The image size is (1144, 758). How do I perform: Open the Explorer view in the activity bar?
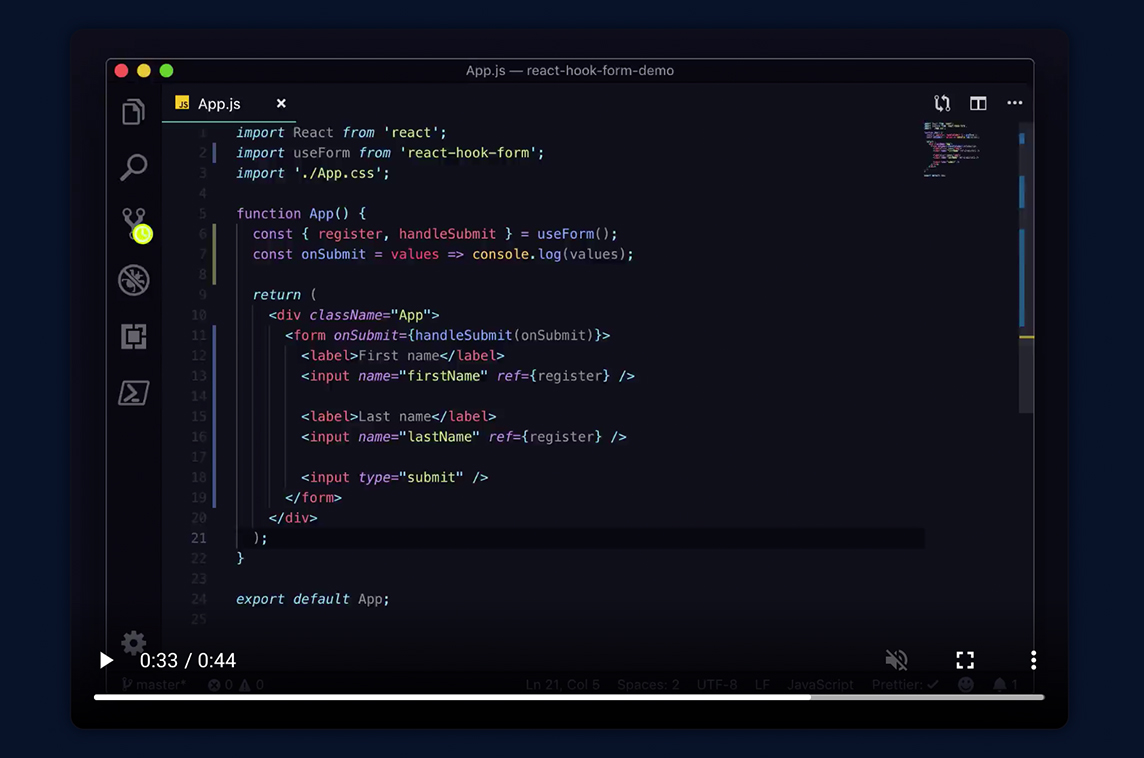click(133, 111)
